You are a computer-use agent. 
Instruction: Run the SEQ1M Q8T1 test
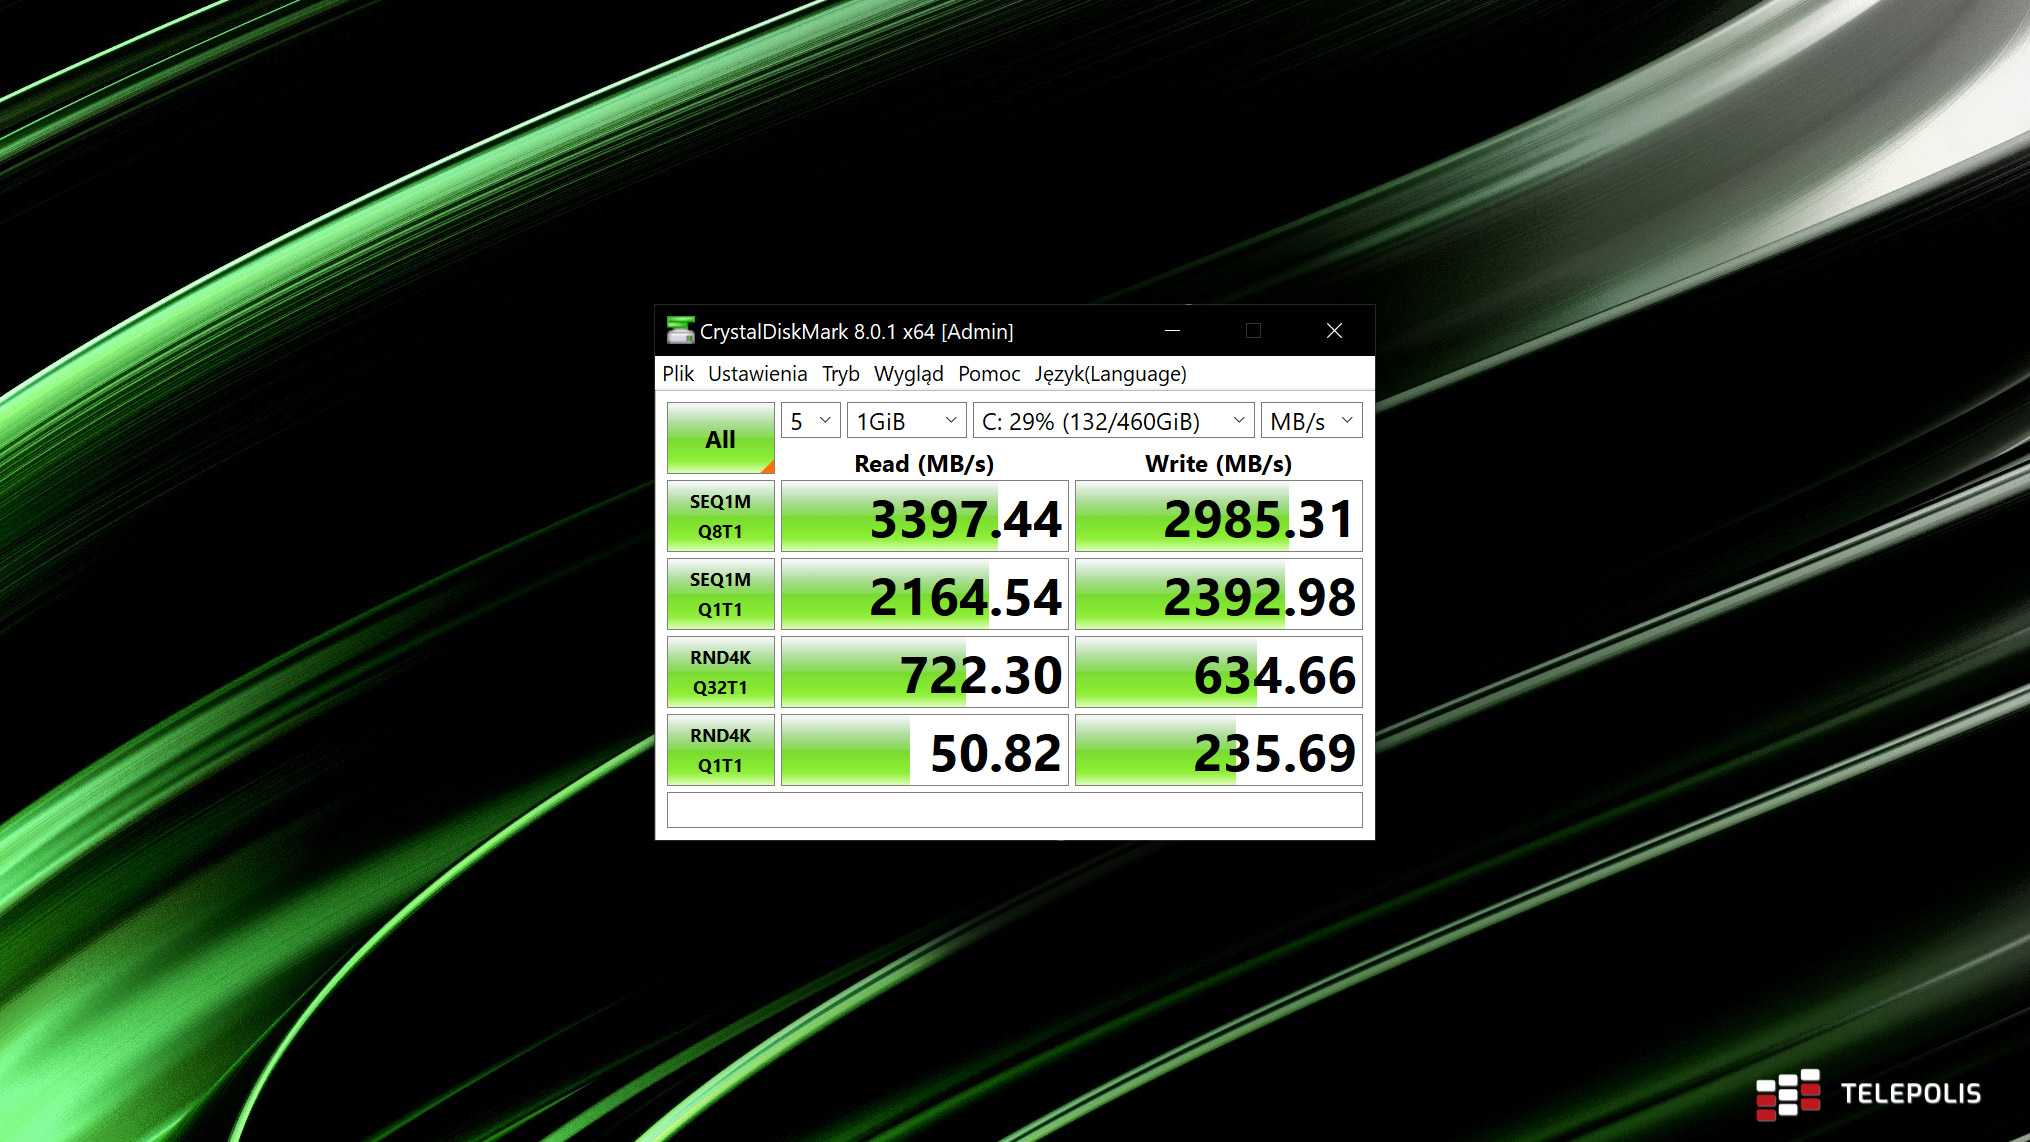pos(720,516)
